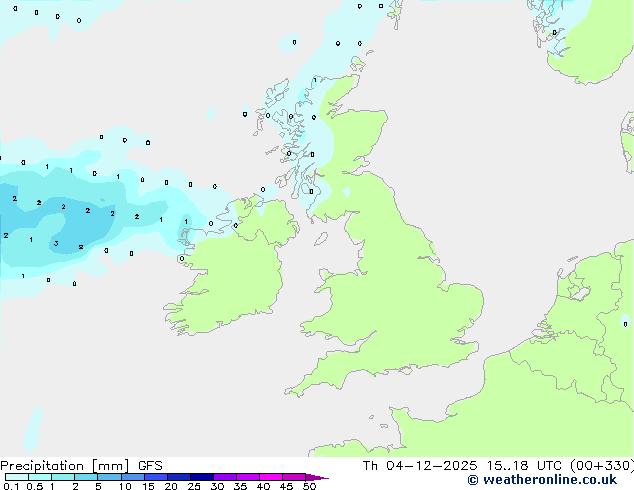Image resolution: width=634 pixels, height=490 pixels.
Task: Click the '15..18 UTC' time range
Action: [524, 466]
